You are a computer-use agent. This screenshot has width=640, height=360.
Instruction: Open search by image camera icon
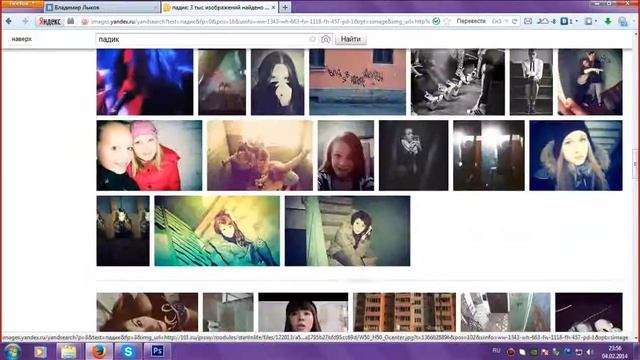(325, 39)
